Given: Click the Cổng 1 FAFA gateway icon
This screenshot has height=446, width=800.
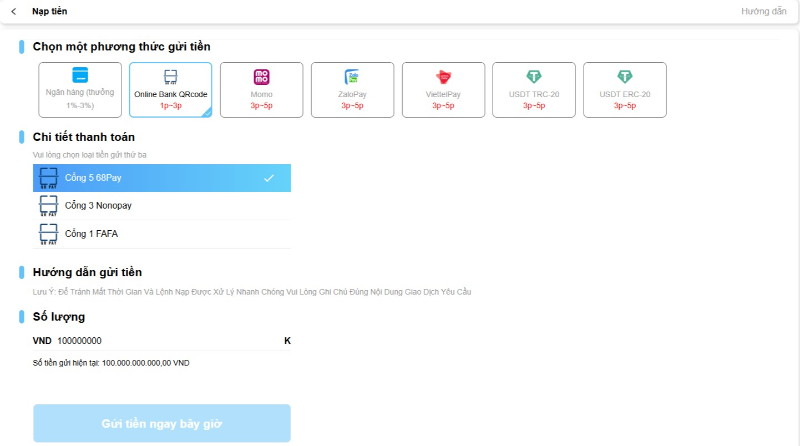Looking at the screenshot, I should click(x=48, y=234).
